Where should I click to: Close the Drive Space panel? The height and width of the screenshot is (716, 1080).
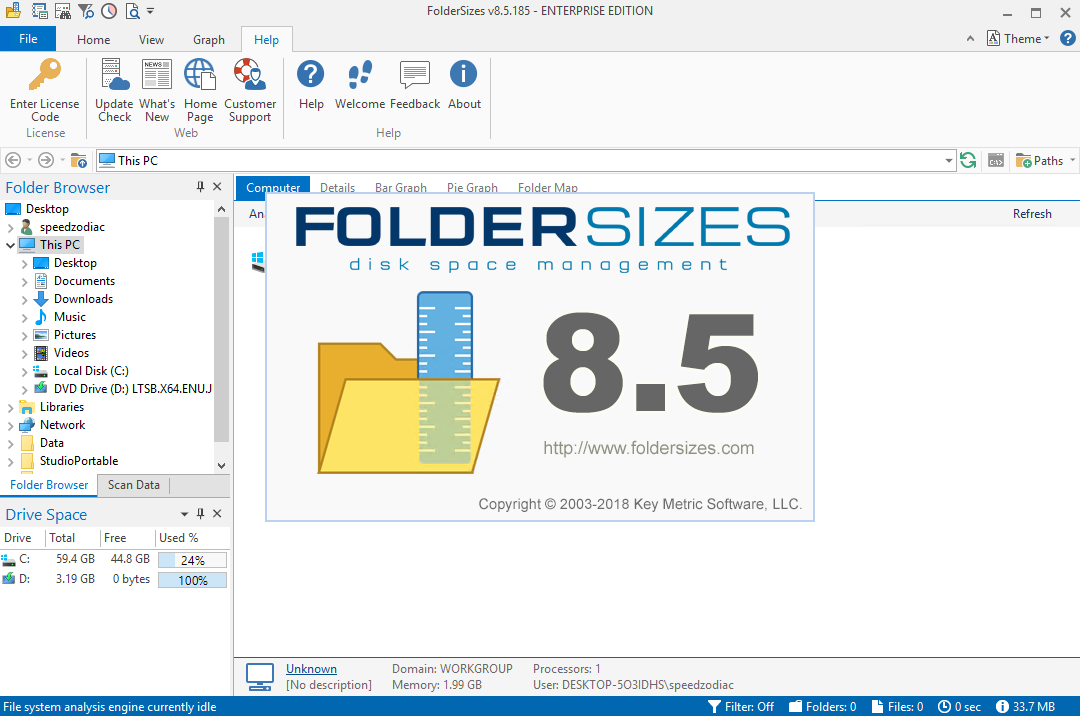coord(217,514)
